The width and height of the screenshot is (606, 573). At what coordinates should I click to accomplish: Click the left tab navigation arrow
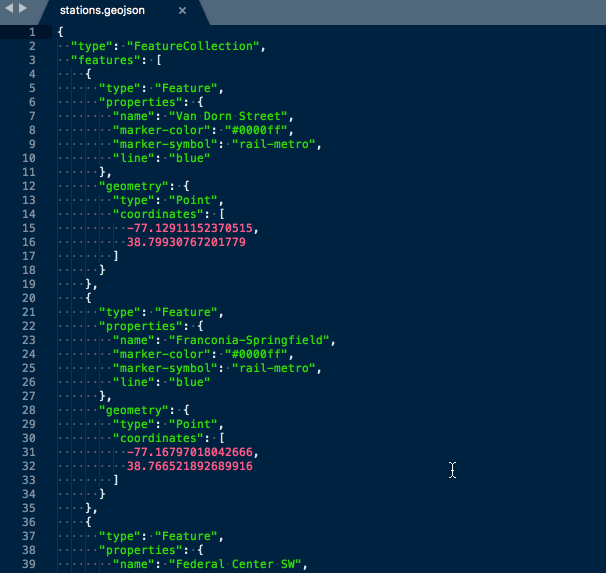click(10, 8)
